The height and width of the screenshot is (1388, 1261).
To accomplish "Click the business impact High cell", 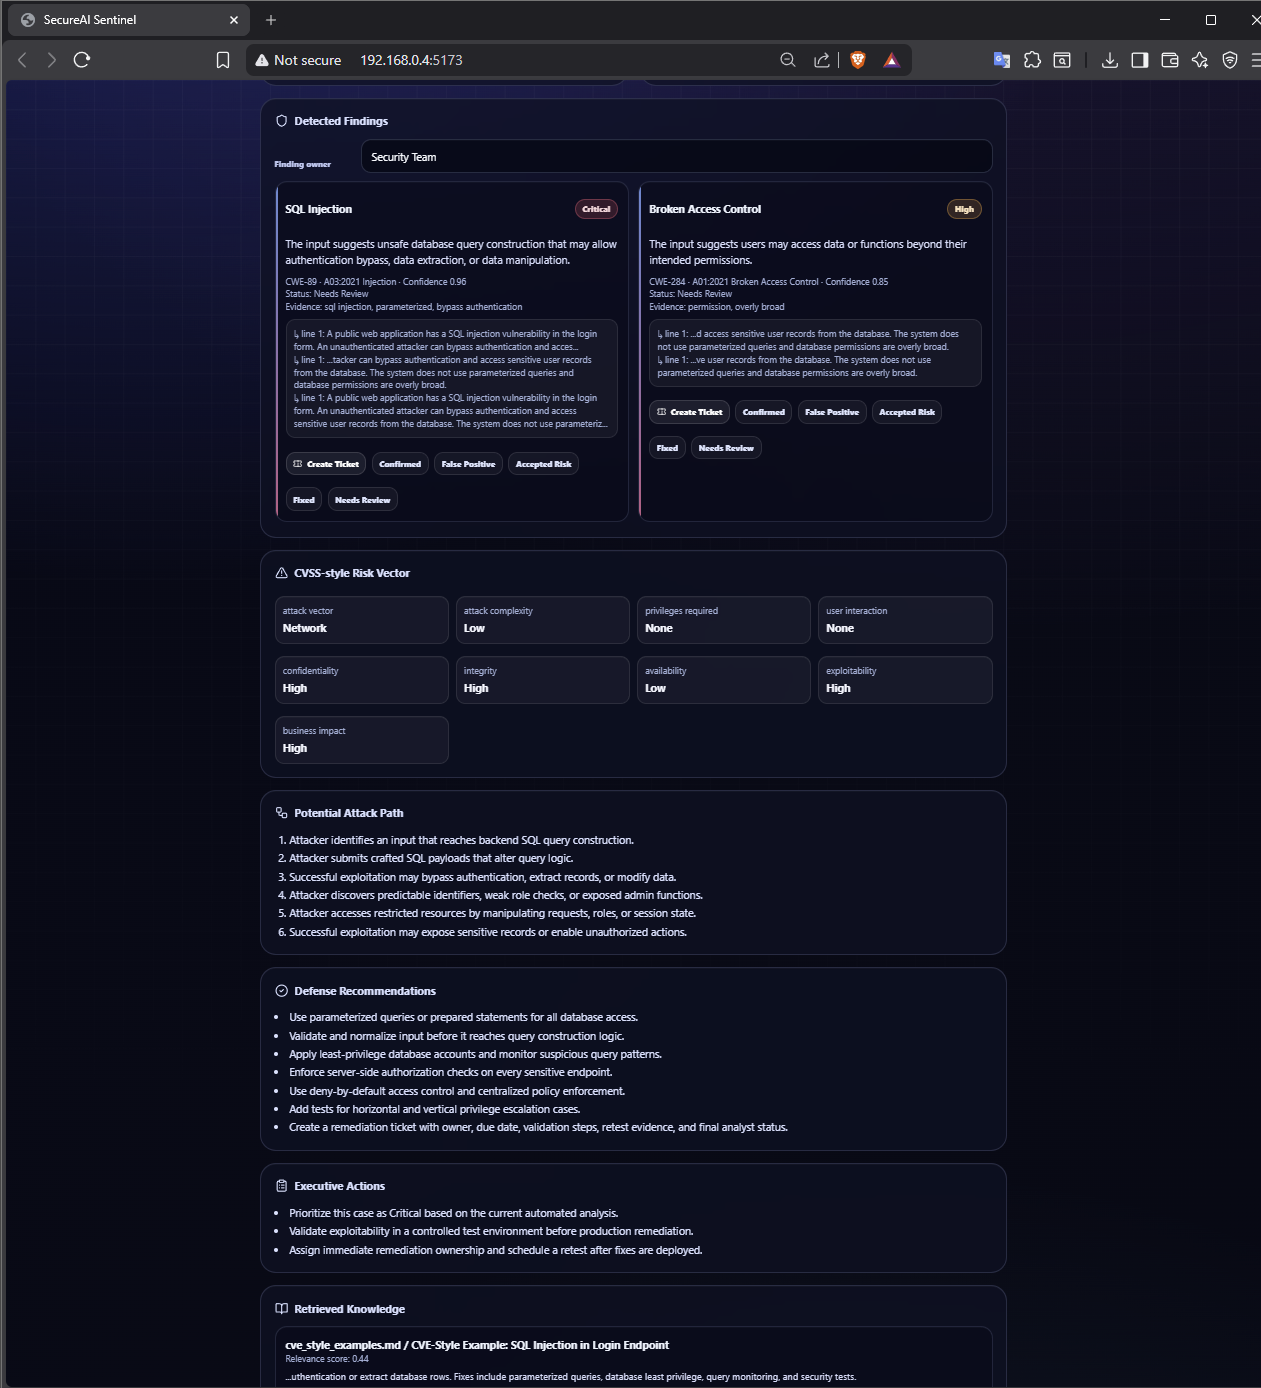I will click(x=361, y=740).
